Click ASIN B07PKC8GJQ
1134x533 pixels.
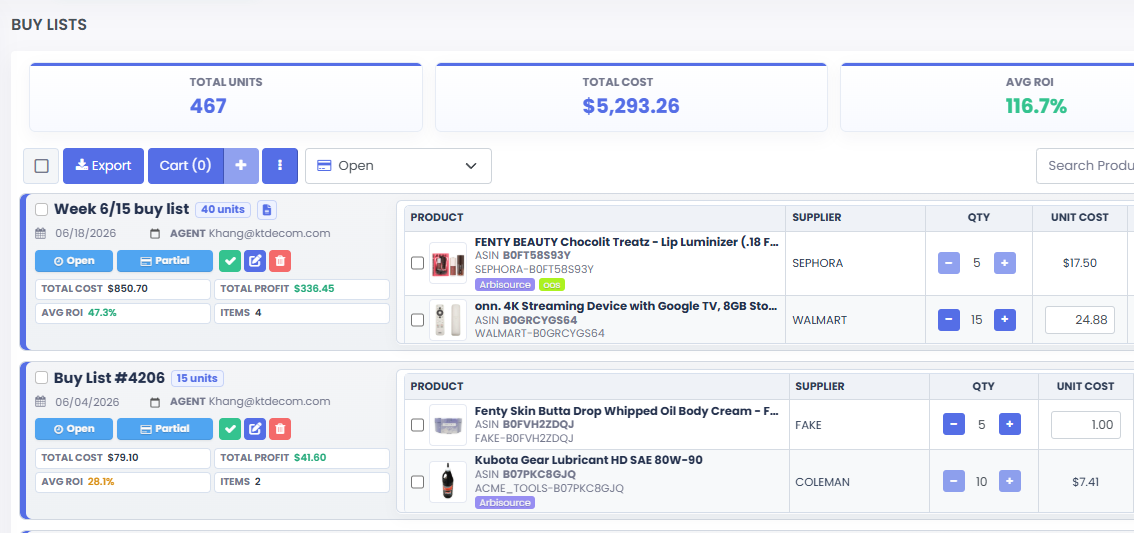point(540,474)
